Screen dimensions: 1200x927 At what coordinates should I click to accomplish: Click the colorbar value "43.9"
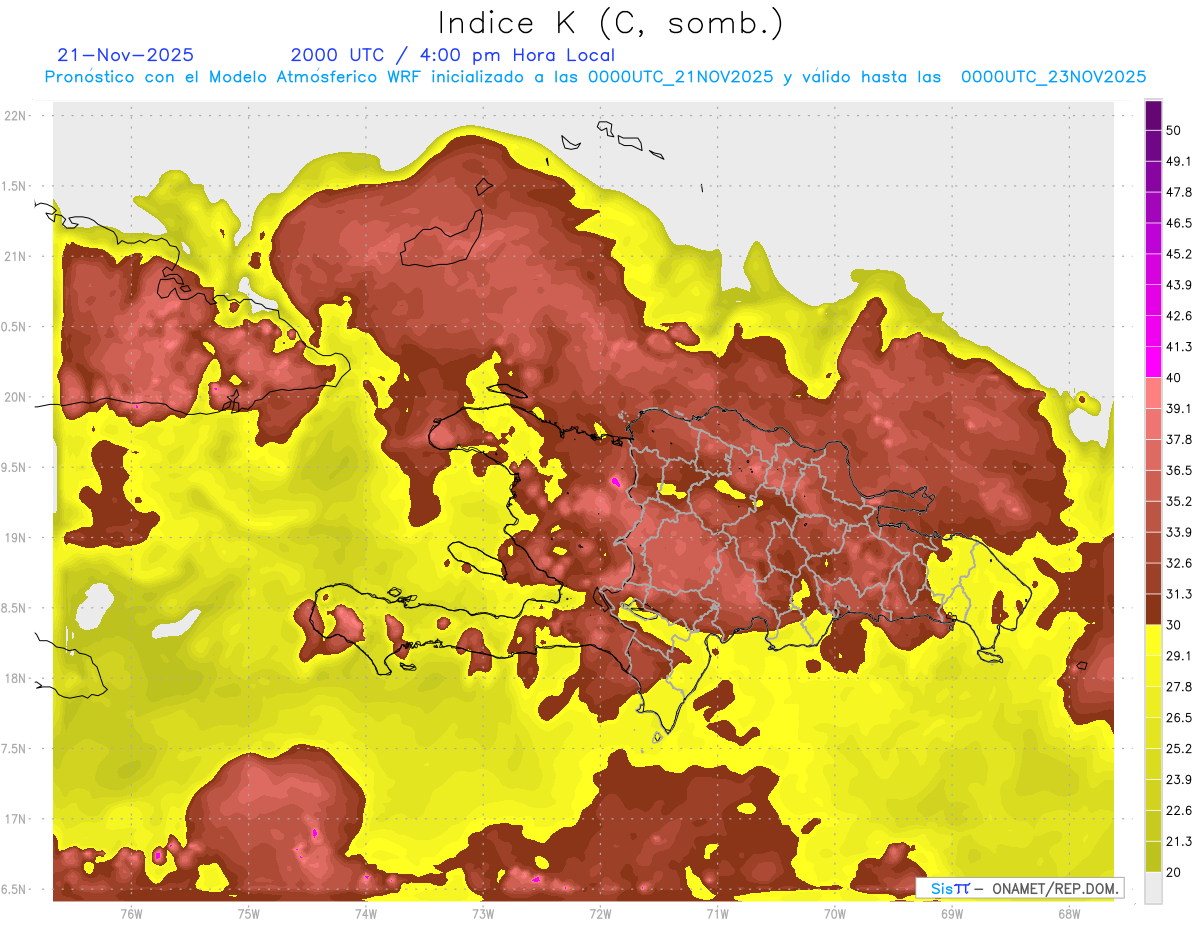tap(1179, 285)
